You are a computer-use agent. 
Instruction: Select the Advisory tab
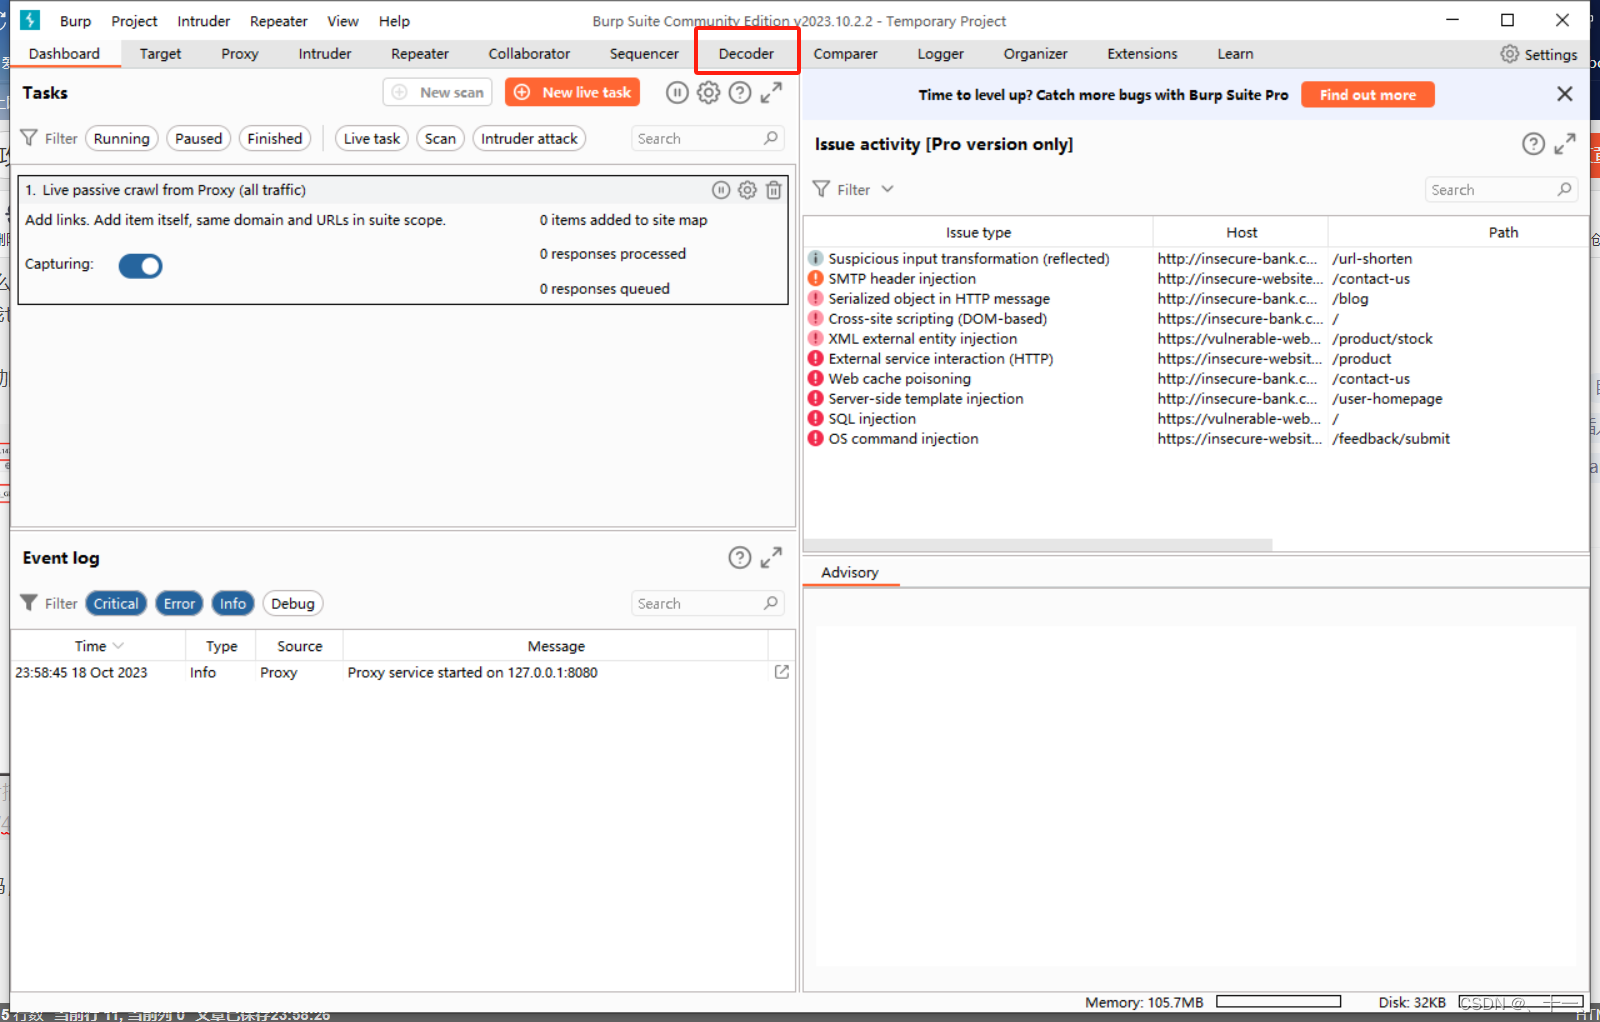850,572
